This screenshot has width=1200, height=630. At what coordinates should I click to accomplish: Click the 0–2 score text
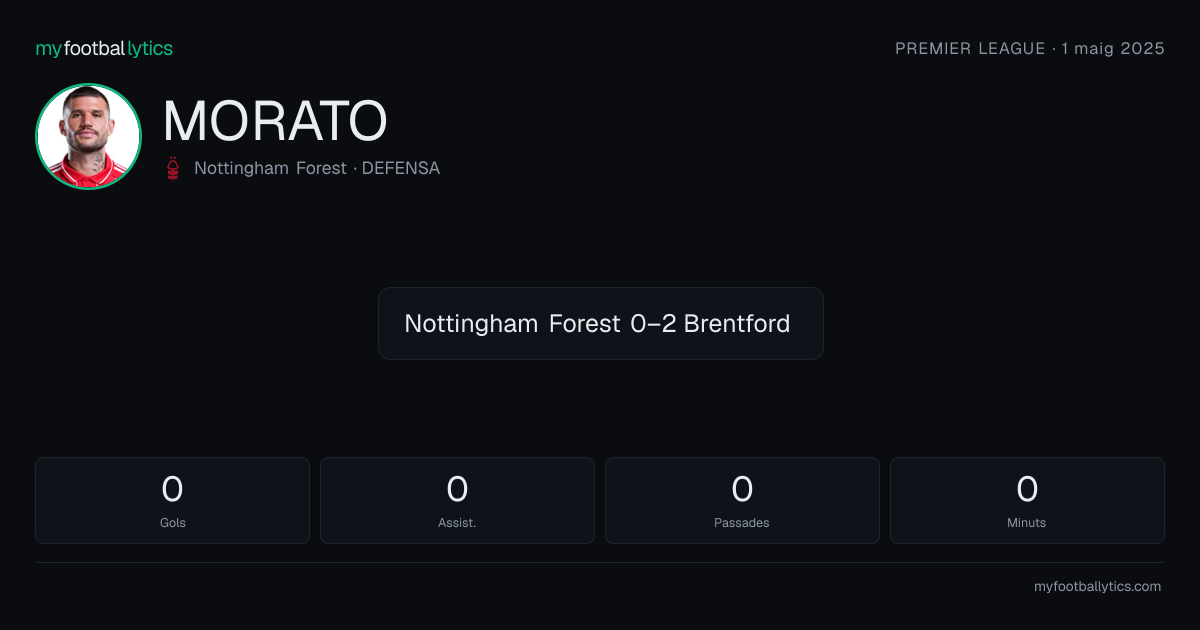[x=654, y=323]
